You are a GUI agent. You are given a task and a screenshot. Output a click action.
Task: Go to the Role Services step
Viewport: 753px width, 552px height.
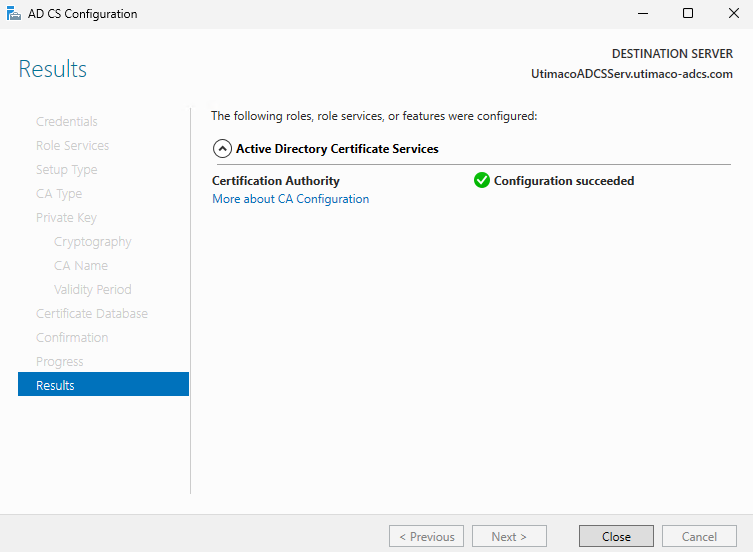72,146
